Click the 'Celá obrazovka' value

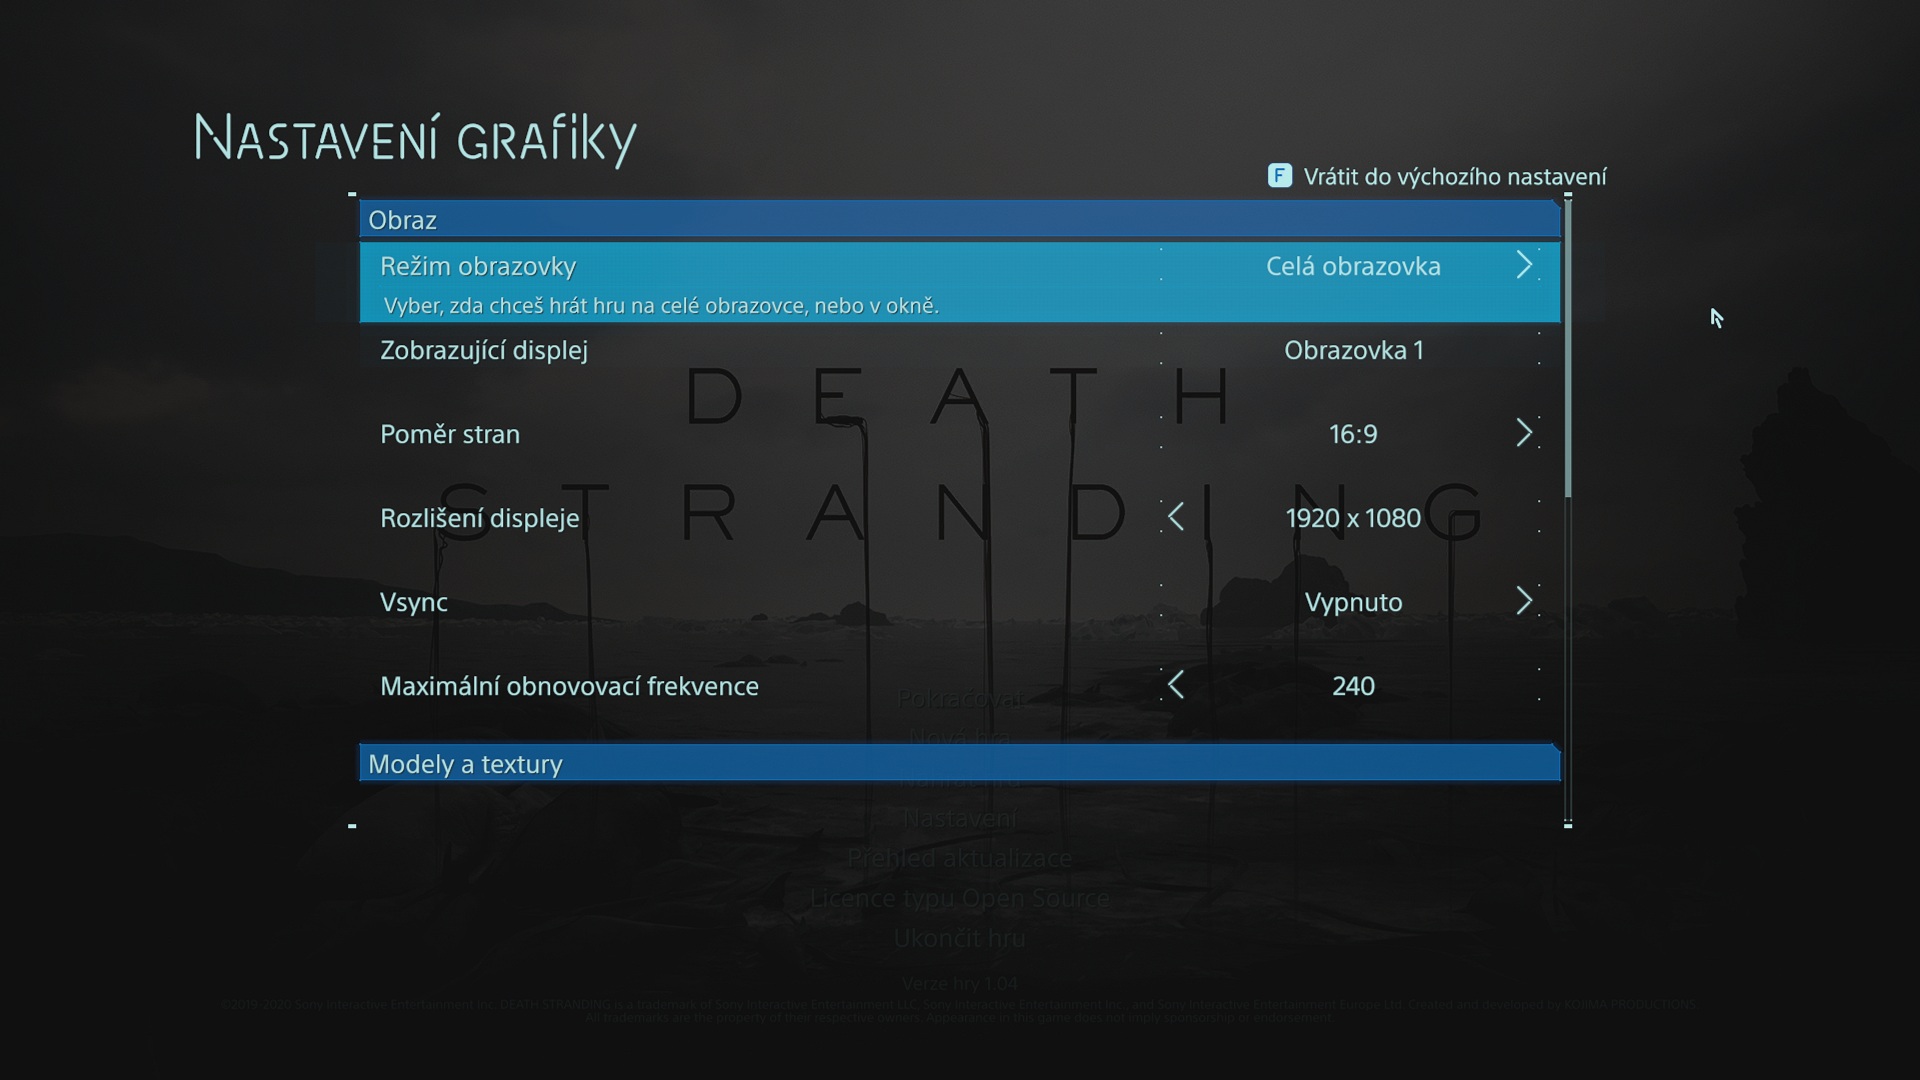coord(1353,266)
